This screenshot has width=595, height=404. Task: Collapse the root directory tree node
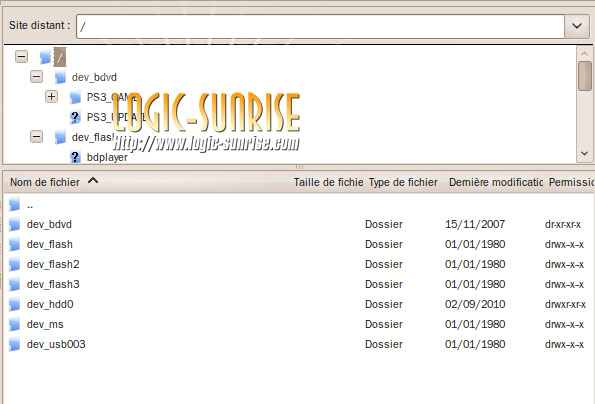(21, 57)
